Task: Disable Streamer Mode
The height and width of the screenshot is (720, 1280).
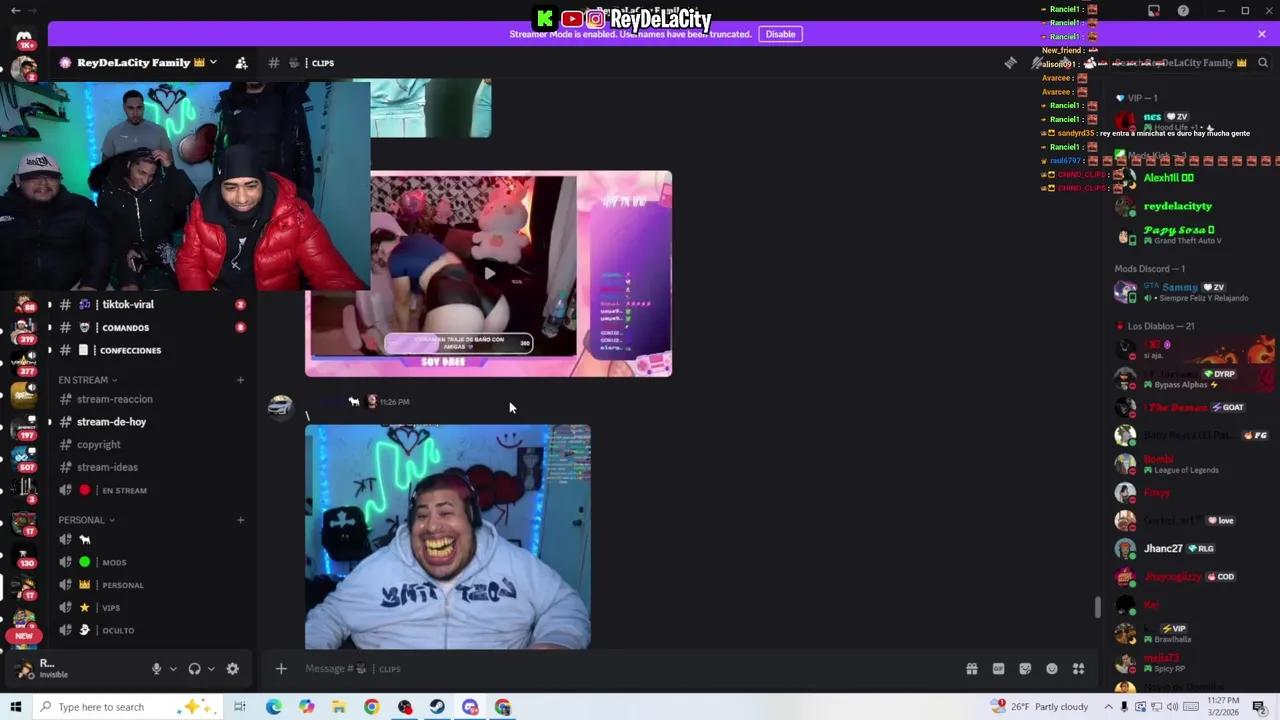Action: [x=780, y=33]
